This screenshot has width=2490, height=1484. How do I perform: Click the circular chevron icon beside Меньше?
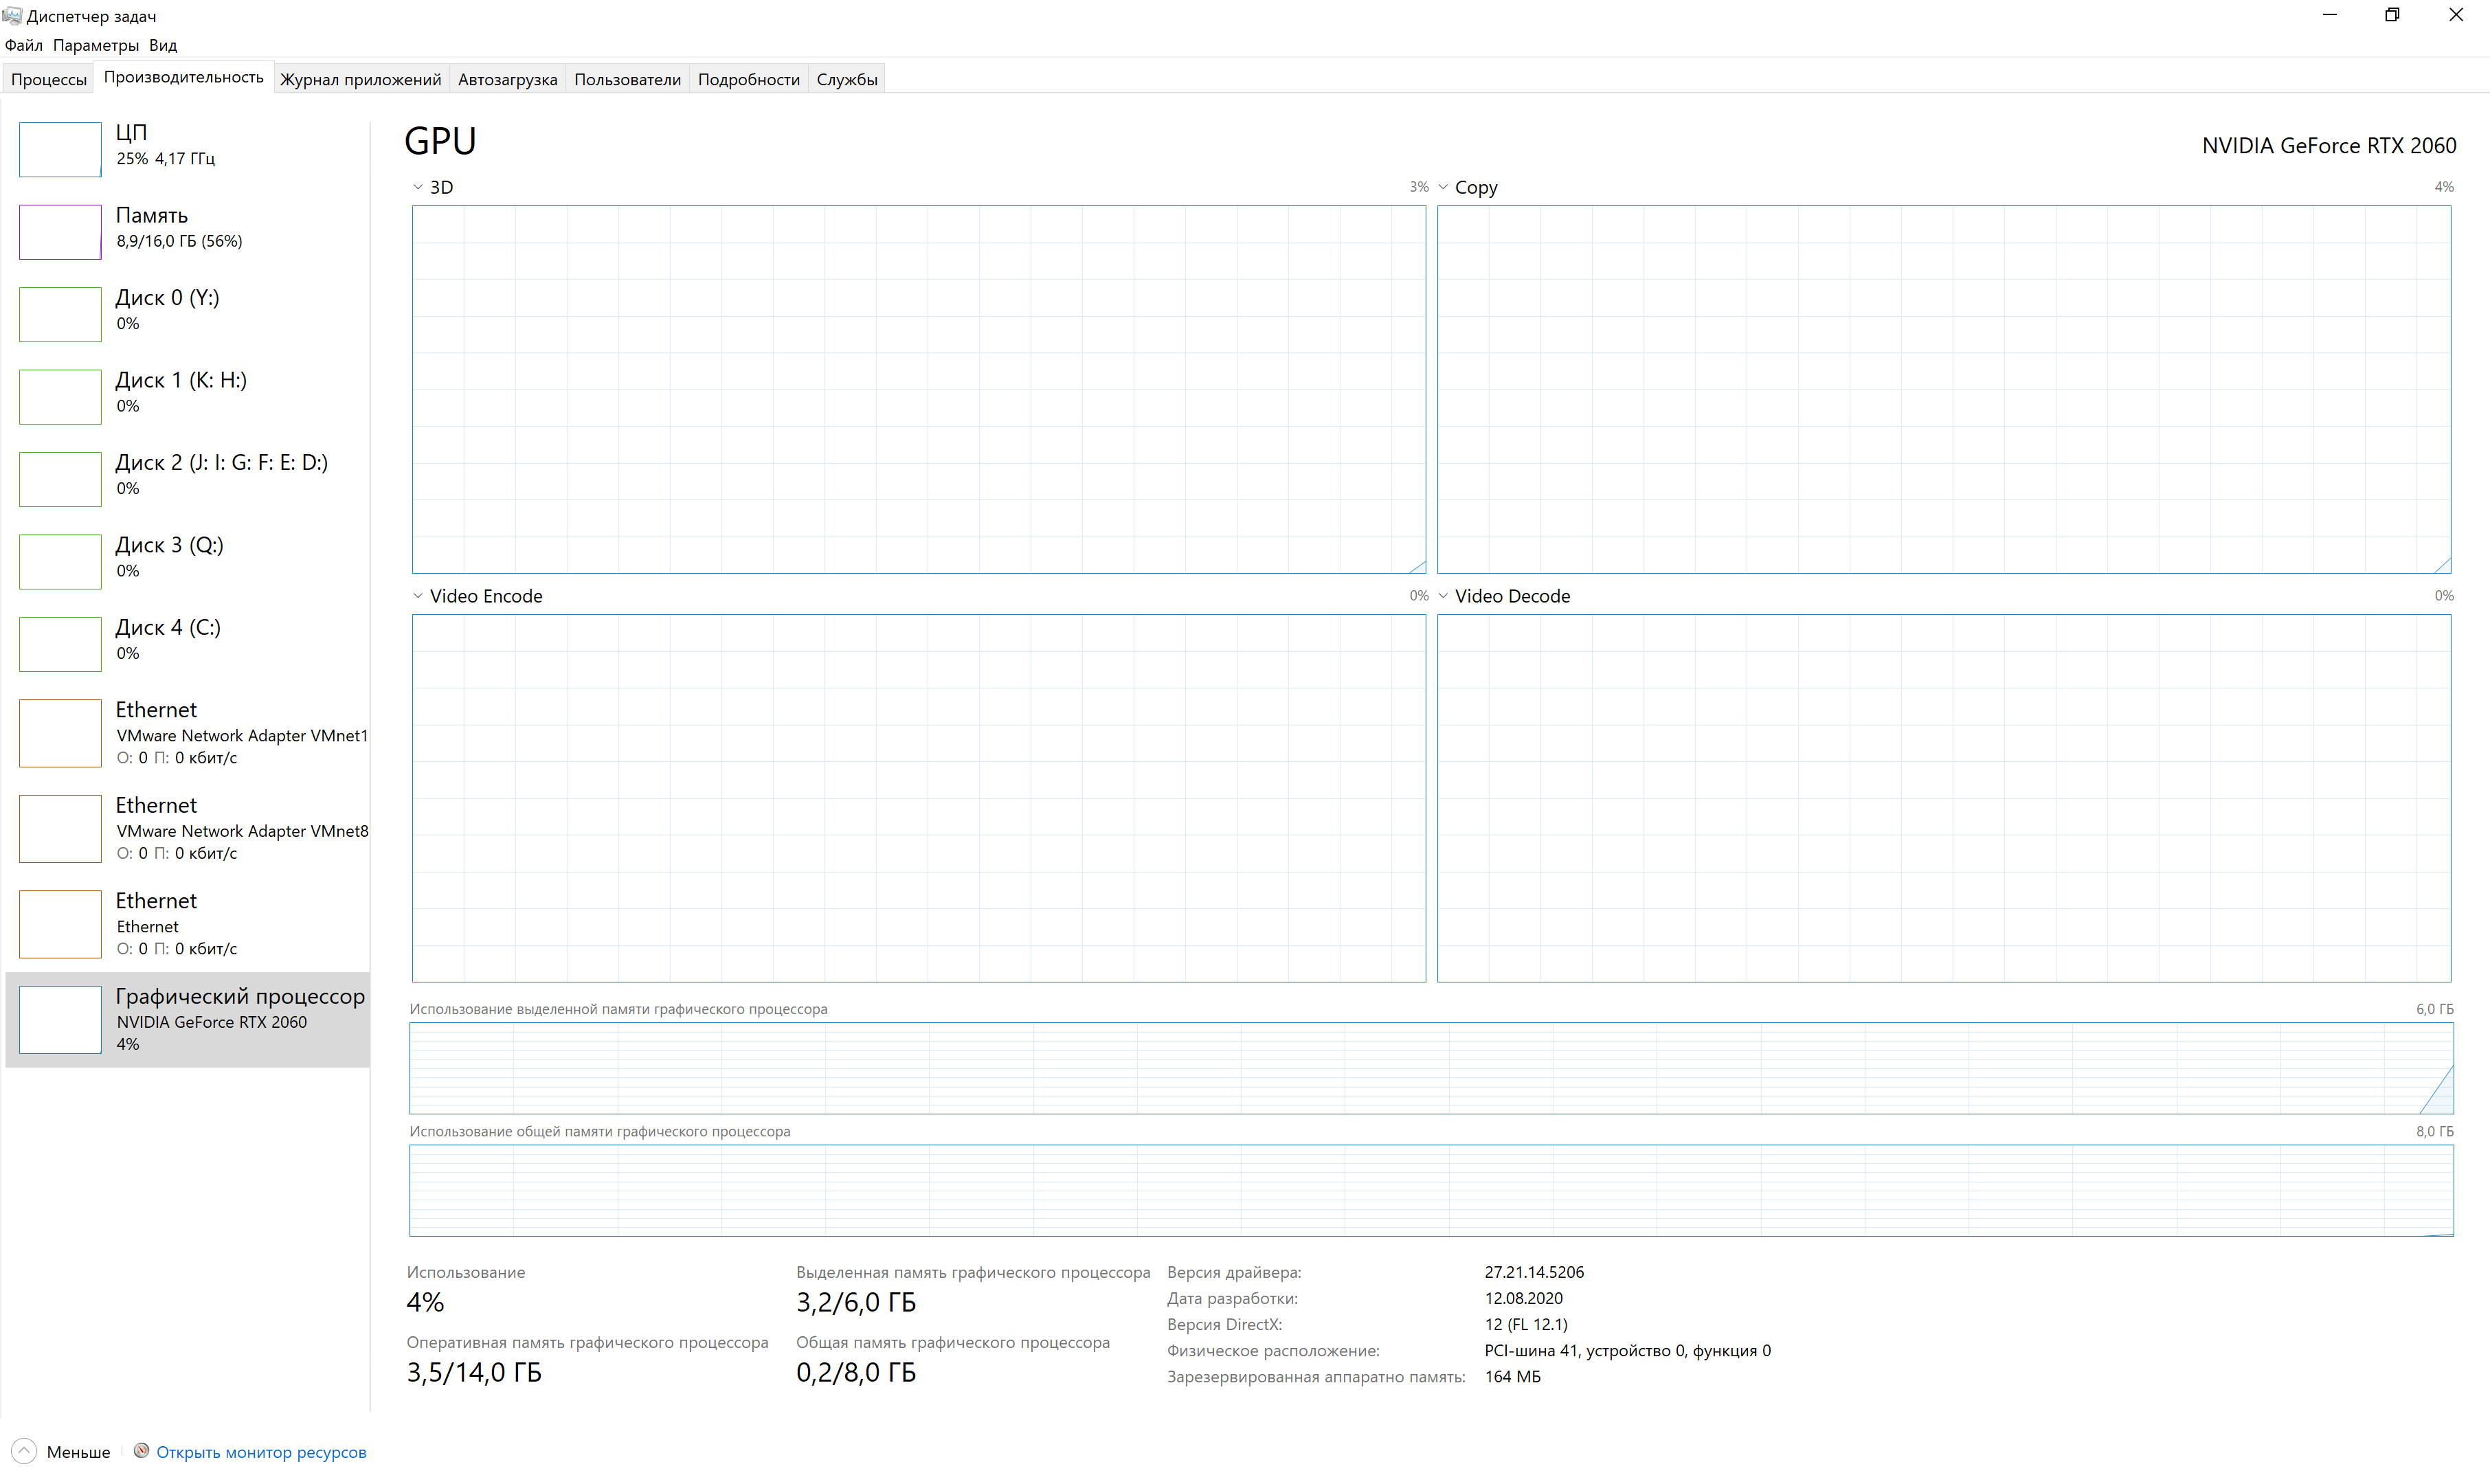[x=24, y=1451]
